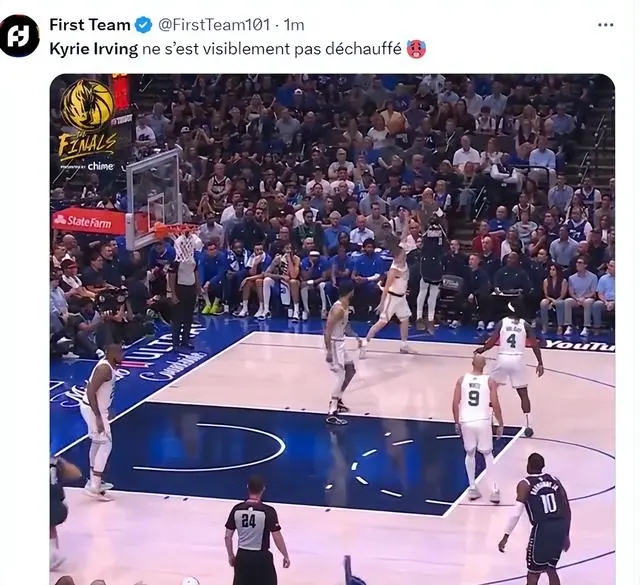The image size is (640, 585).
Task: Click the State Farm sign by backboard
Action: tap(89, 222)
